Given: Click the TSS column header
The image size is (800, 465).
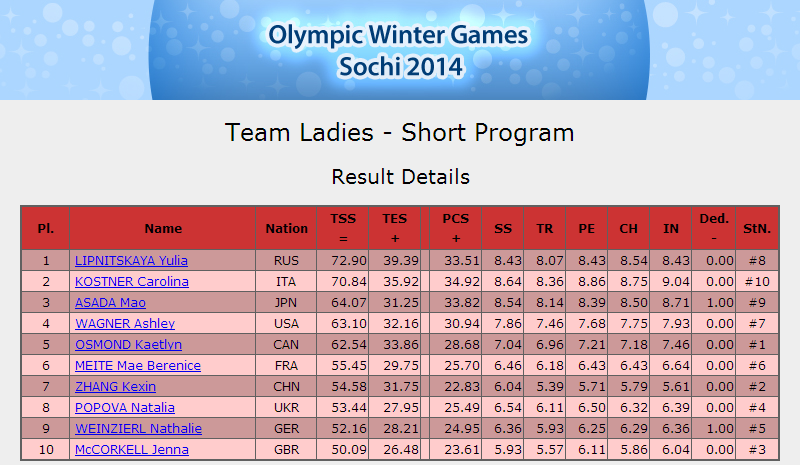Looking at the screenshot, I should point(343,228).
